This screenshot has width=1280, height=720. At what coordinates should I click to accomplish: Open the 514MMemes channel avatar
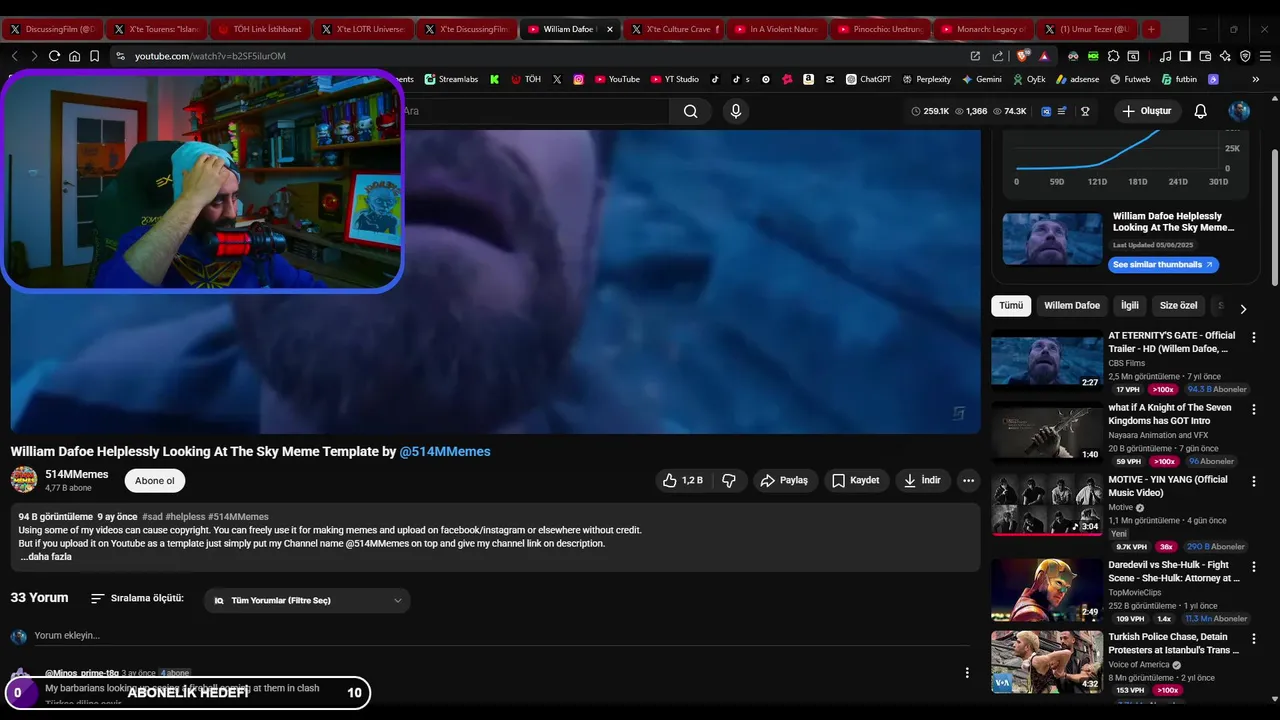(24, 480)
